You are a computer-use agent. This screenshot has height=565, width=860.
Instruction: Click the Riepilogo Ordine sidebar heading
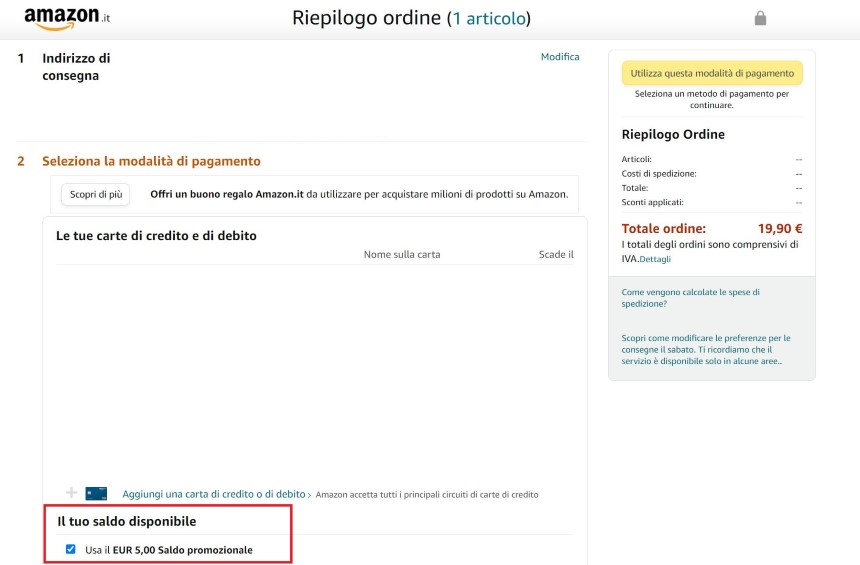pos(673,134)
